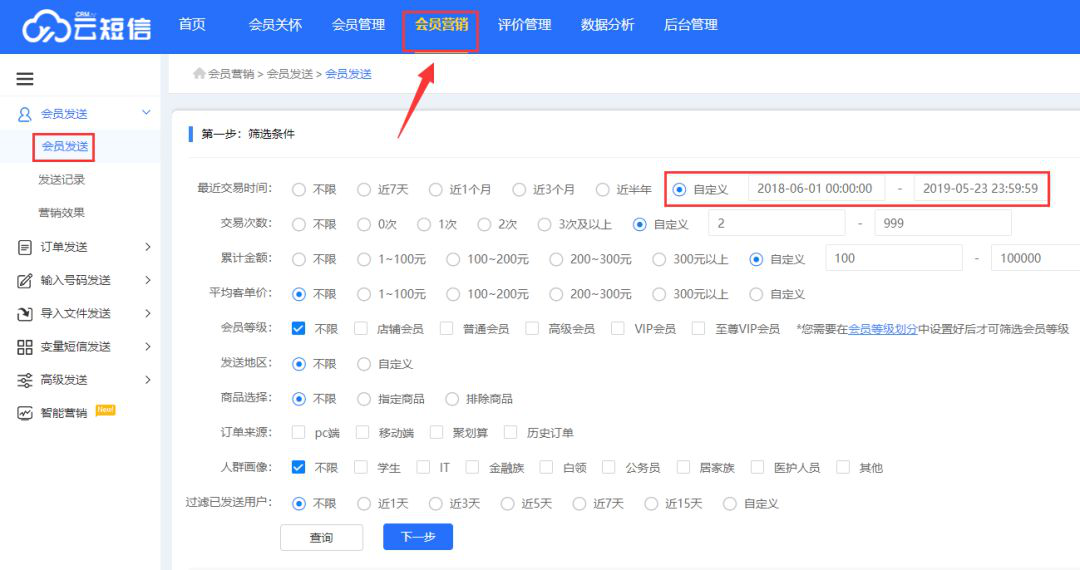Click the 变量短信发送 grid icon
The height and width of the screenshot is (570, 1080).
(25, 347)
